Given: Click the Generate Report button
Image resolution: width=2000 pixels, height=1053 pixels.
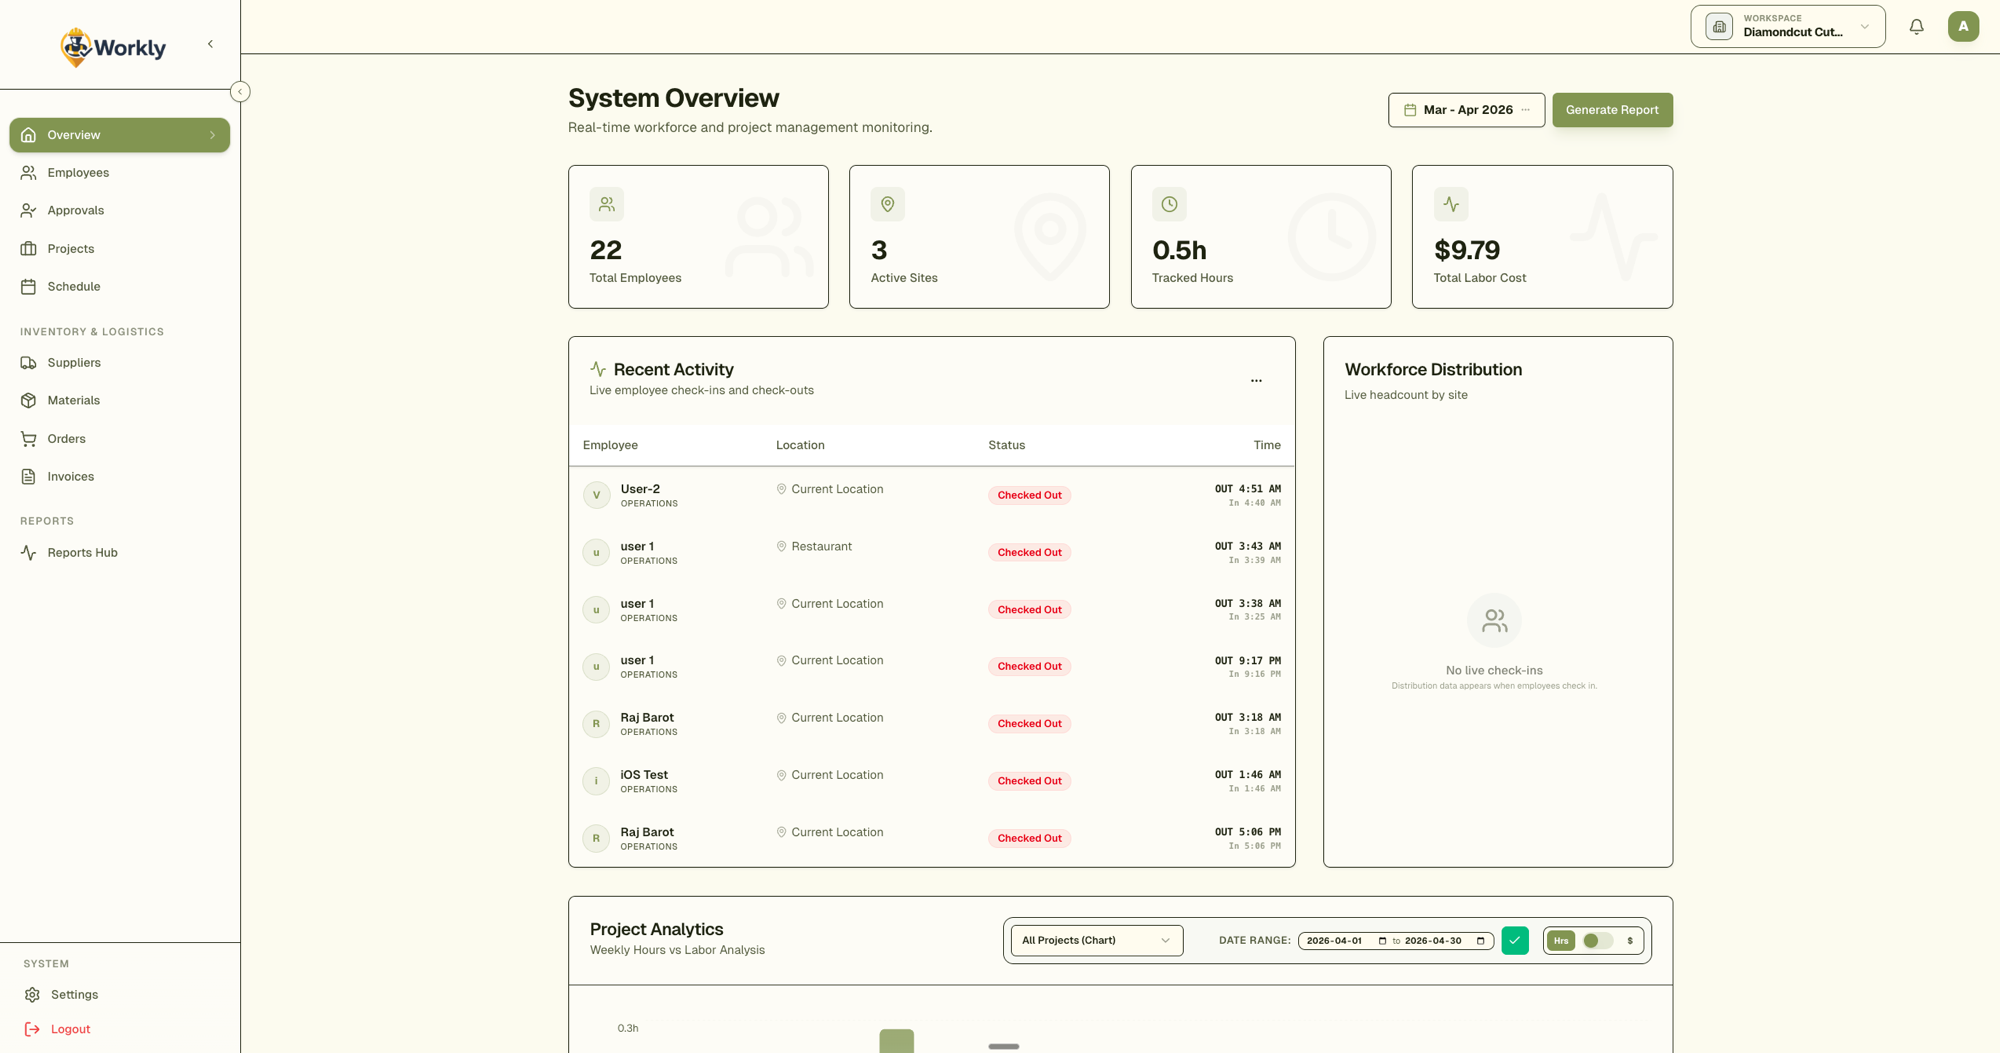Looking at the screenshot, I should pyautogui.click(x=1612, y=110).
